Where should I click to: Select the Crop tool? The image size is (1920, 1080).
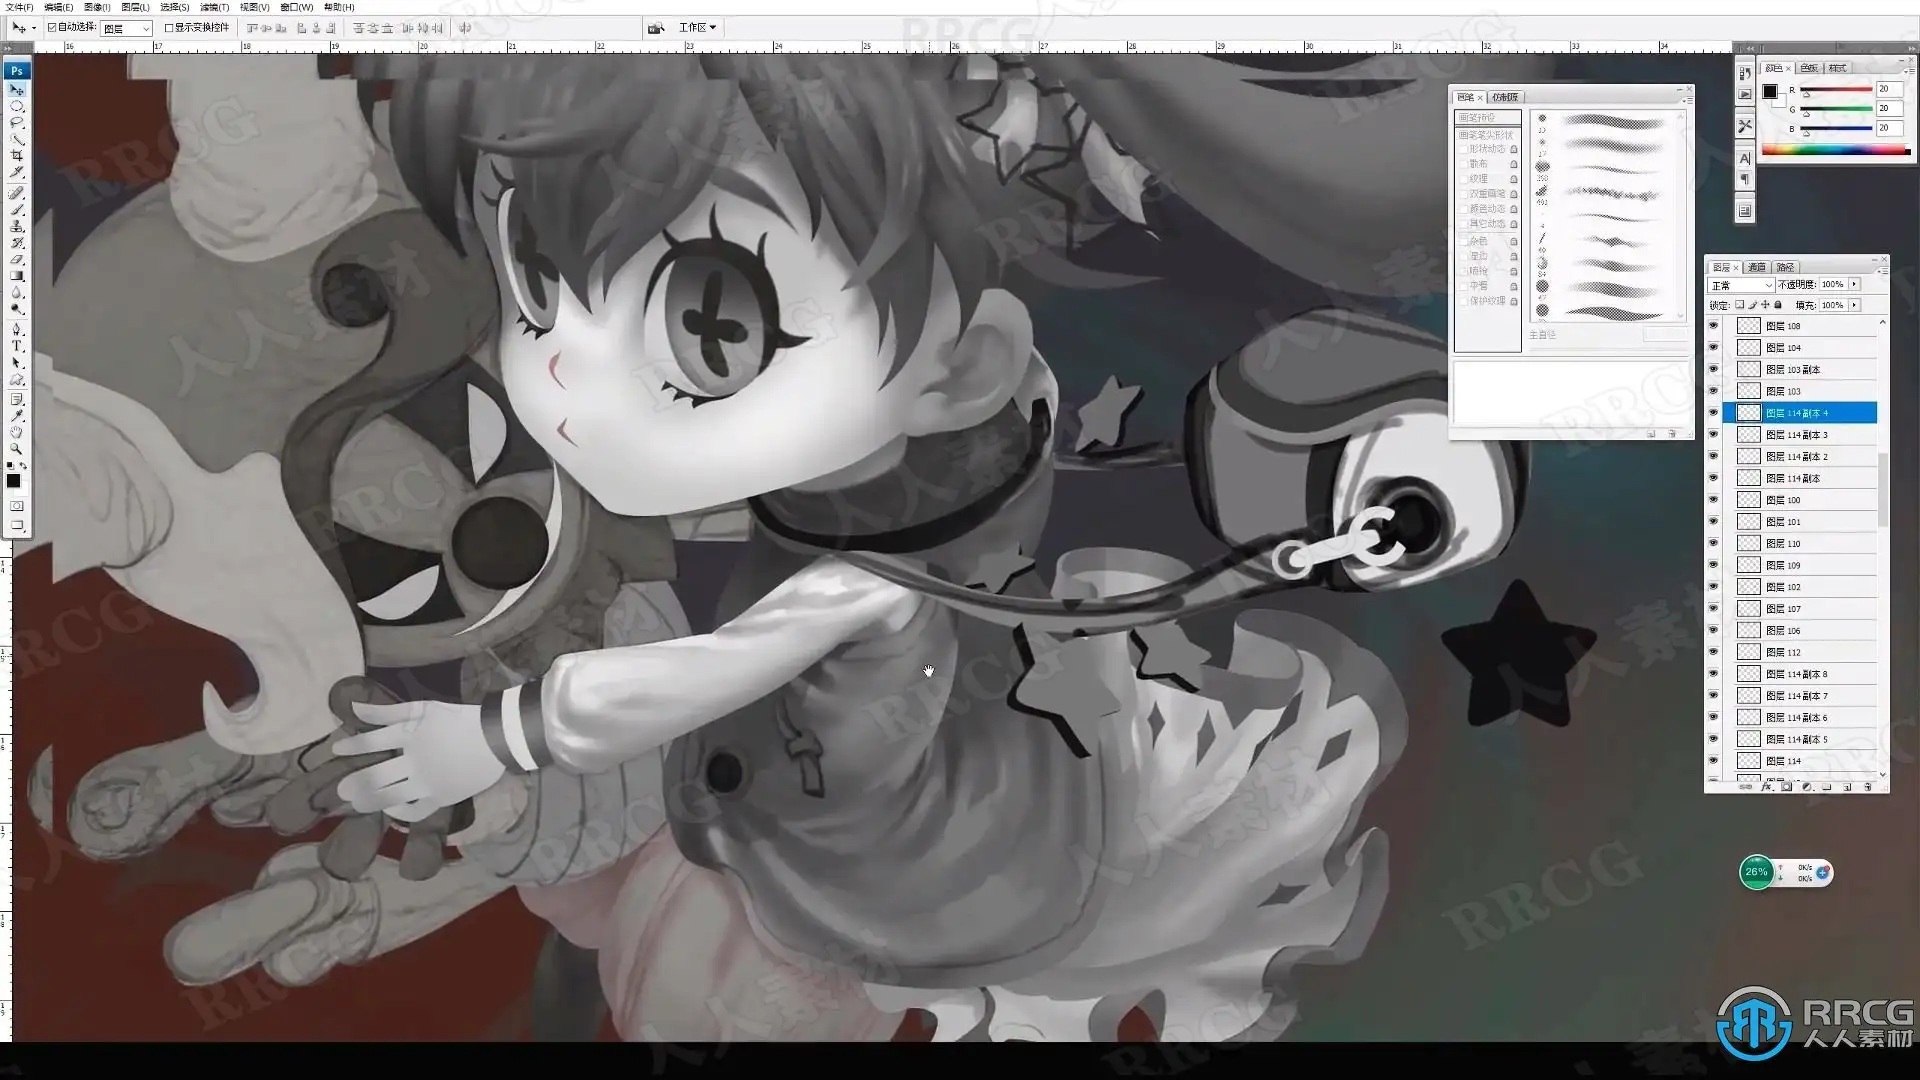[x=17, y=156]
